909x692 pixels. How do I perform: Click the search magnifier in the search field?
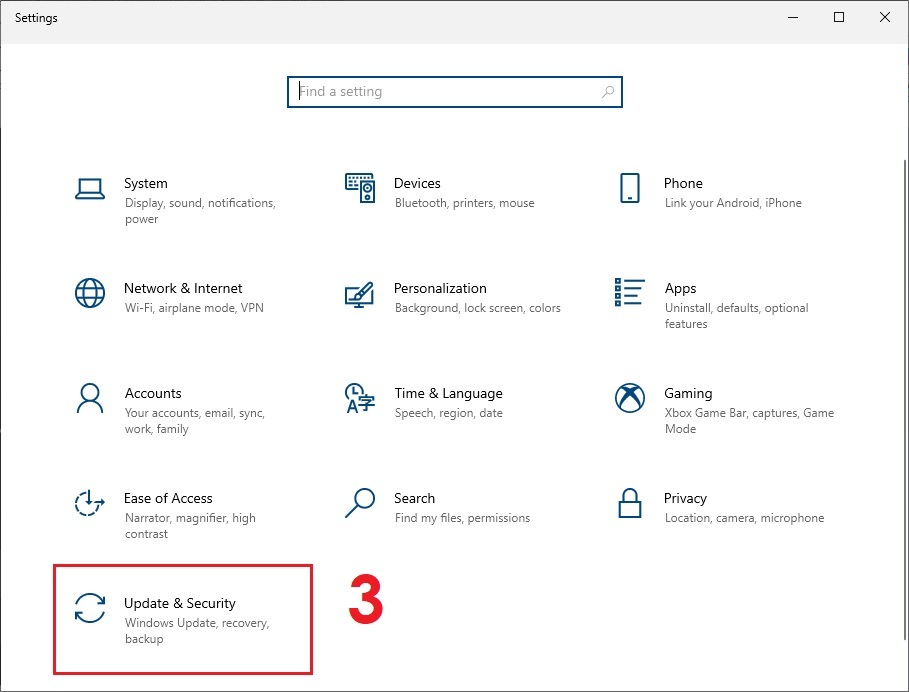608,91
